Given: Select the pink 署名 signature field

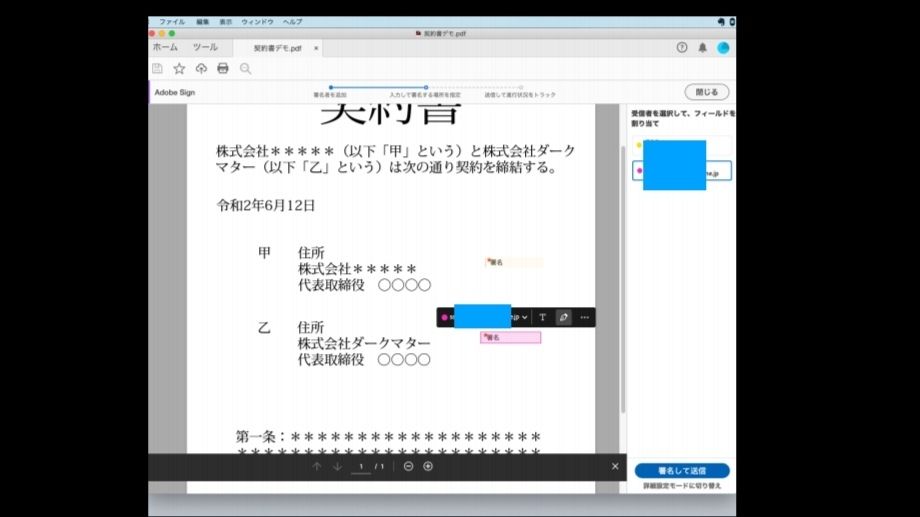Looking at the screenshot, I should tap(510, 337).
